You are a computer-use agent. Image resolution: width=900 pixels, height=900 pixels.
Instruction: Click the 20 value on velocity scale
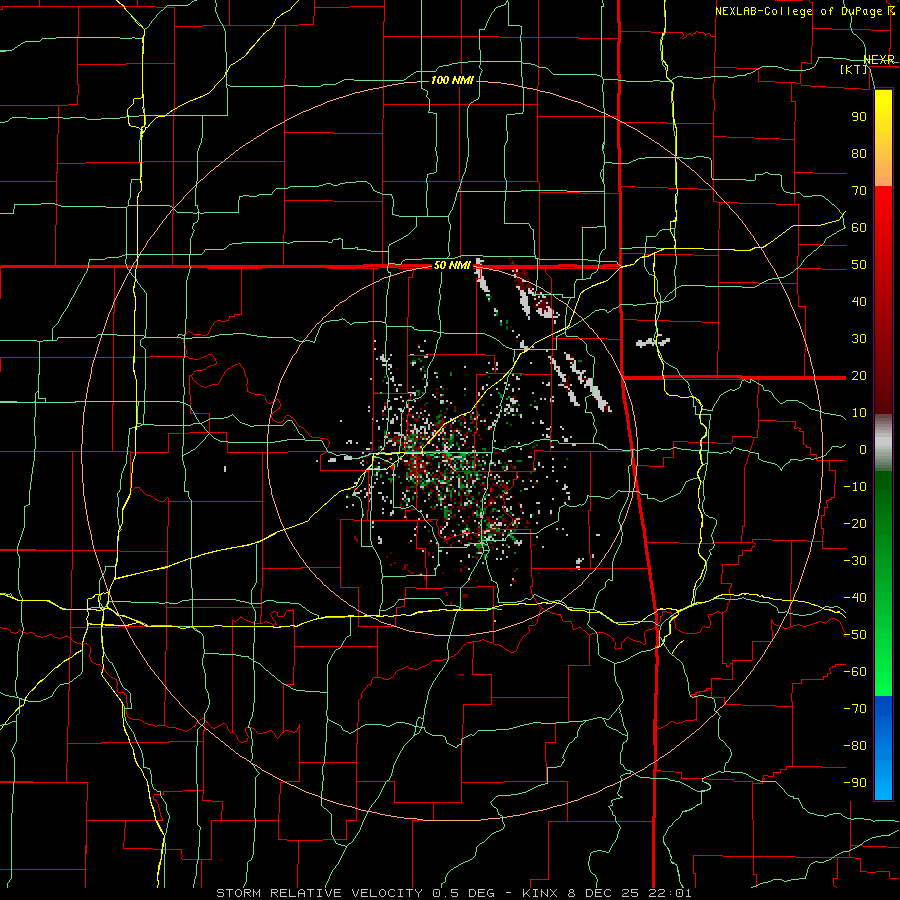[859, 375]
